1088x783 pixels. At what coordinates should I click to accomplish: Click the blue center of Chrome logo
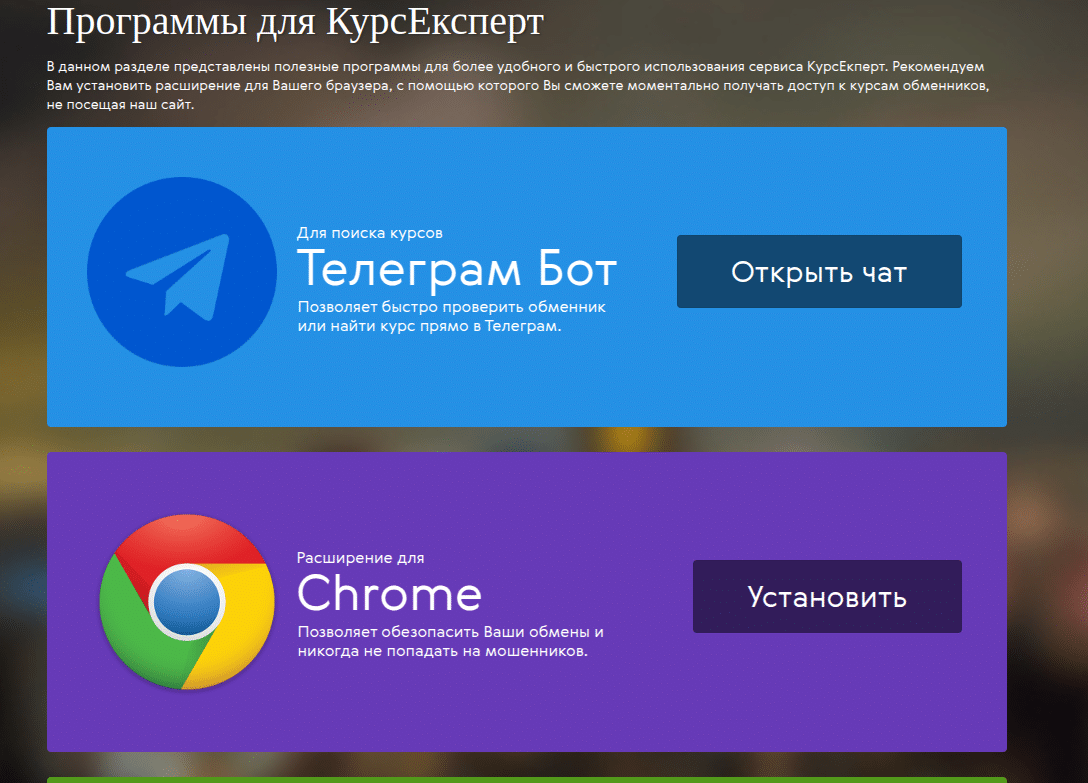(x=186, y=600)
